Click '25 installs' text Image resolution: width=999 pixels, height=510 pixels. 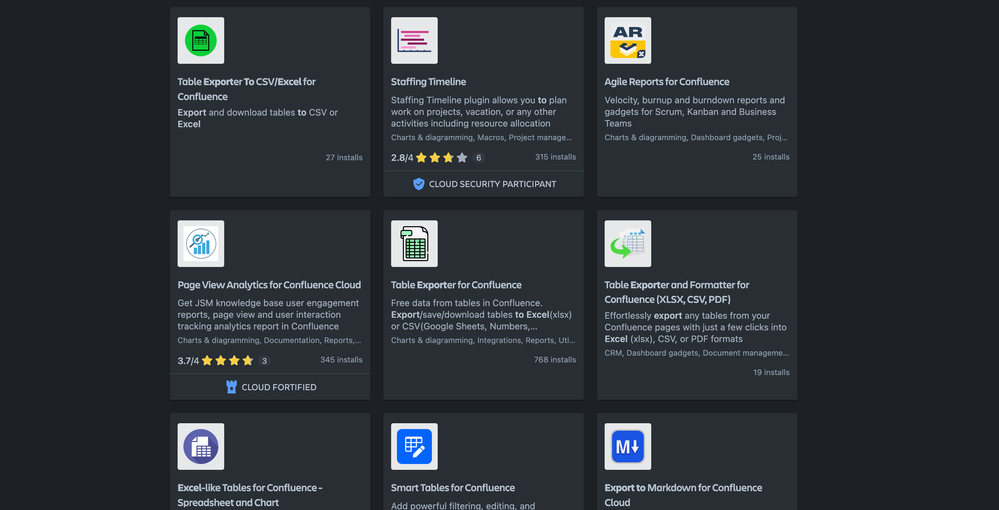click(x=771, y=157)
